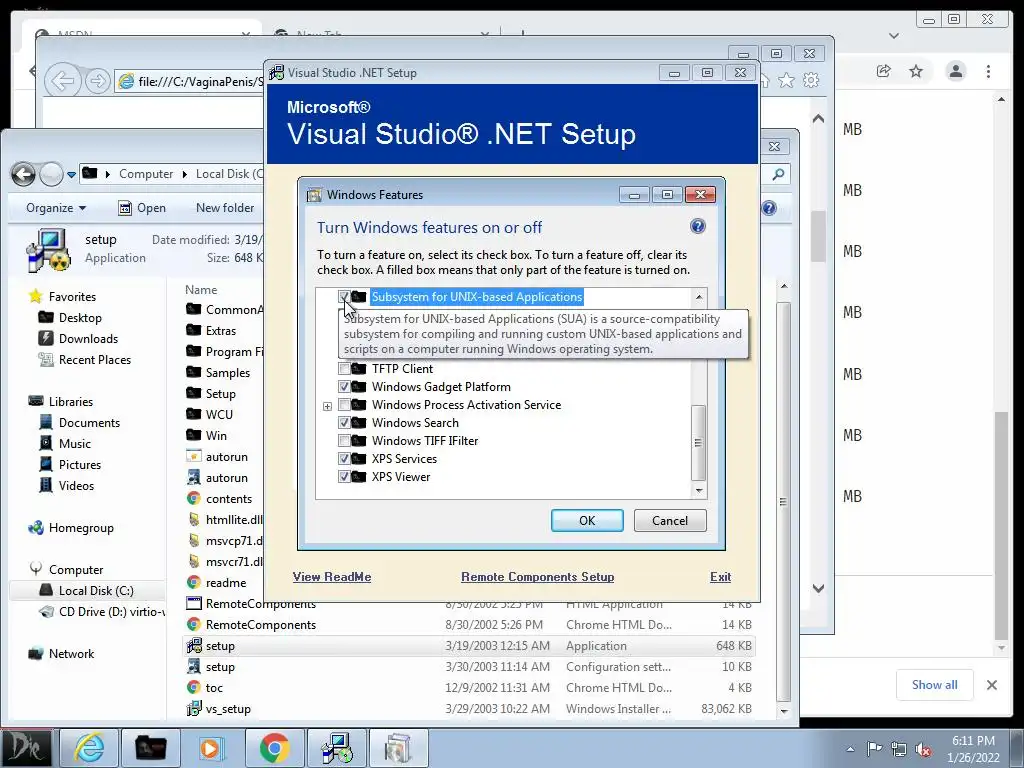Open the Chrome profile avatar menu
The image size is (1024, 768).
point(955,71)
